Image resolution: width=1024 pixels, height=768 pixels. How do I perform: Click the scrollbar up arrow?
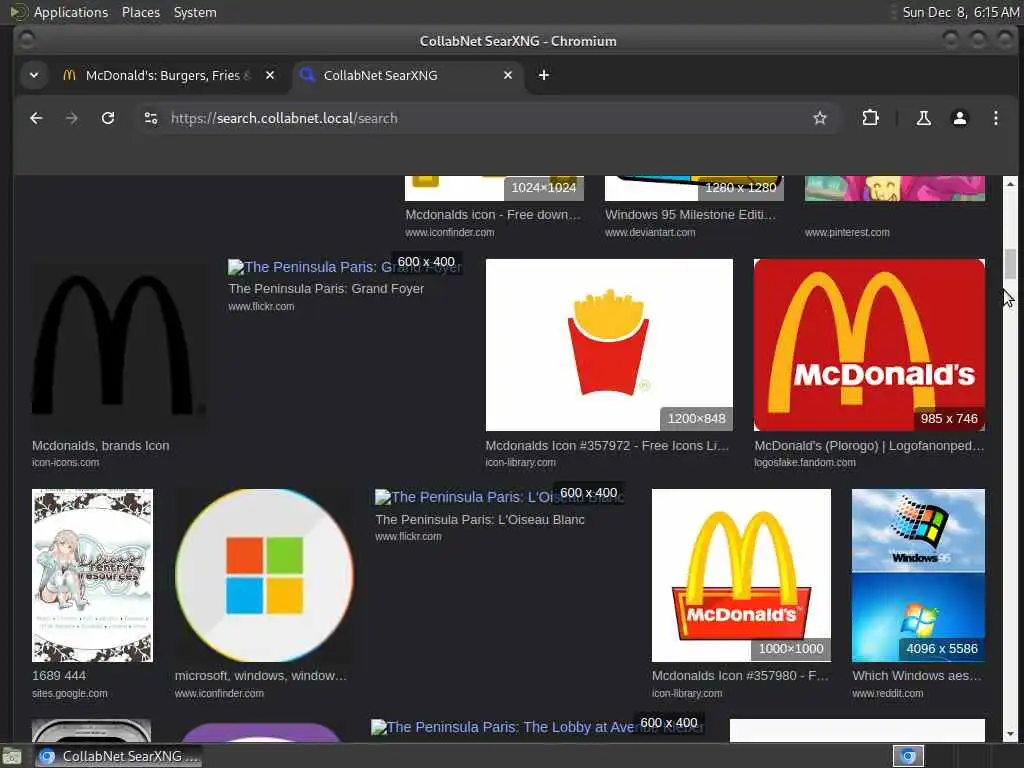tap(1010, 183)
